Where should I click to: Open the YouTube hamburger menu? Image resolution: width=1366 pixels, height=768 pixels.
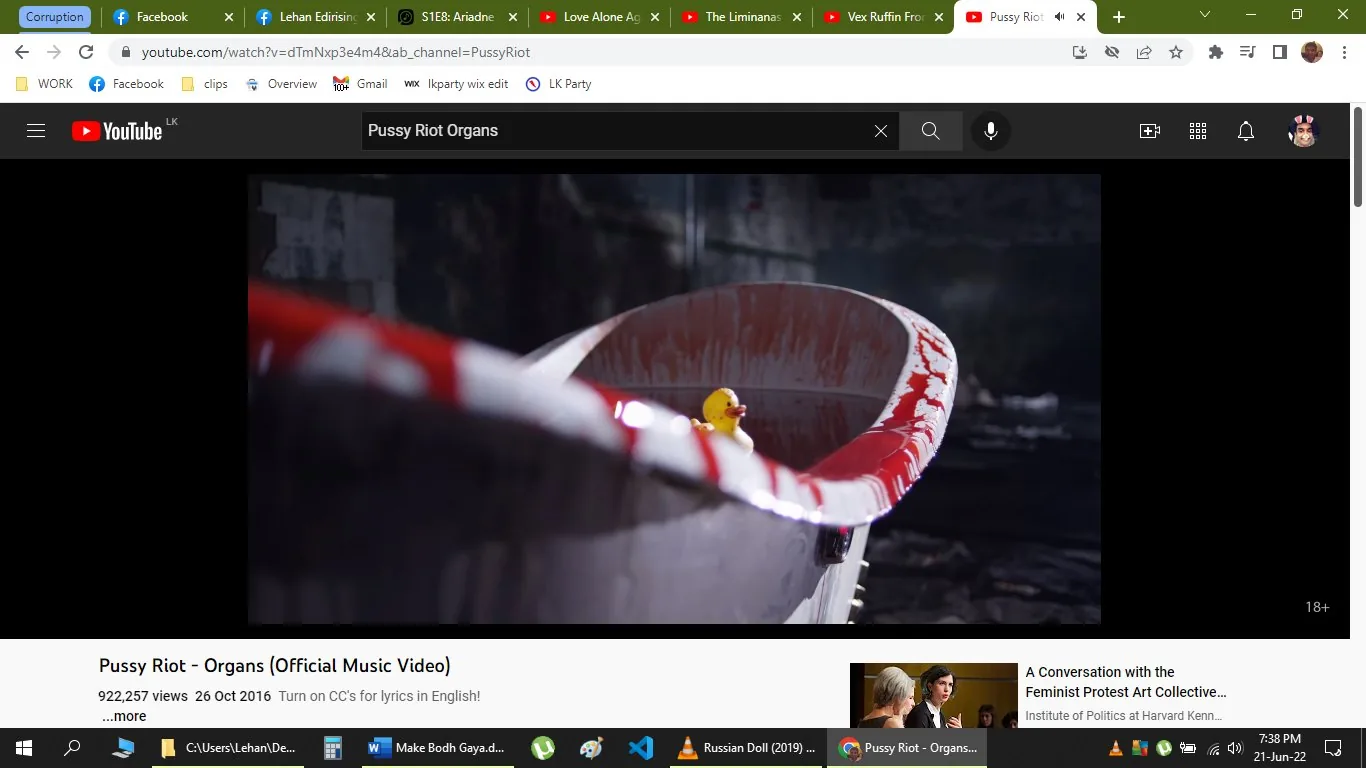(x=35, y=130)
